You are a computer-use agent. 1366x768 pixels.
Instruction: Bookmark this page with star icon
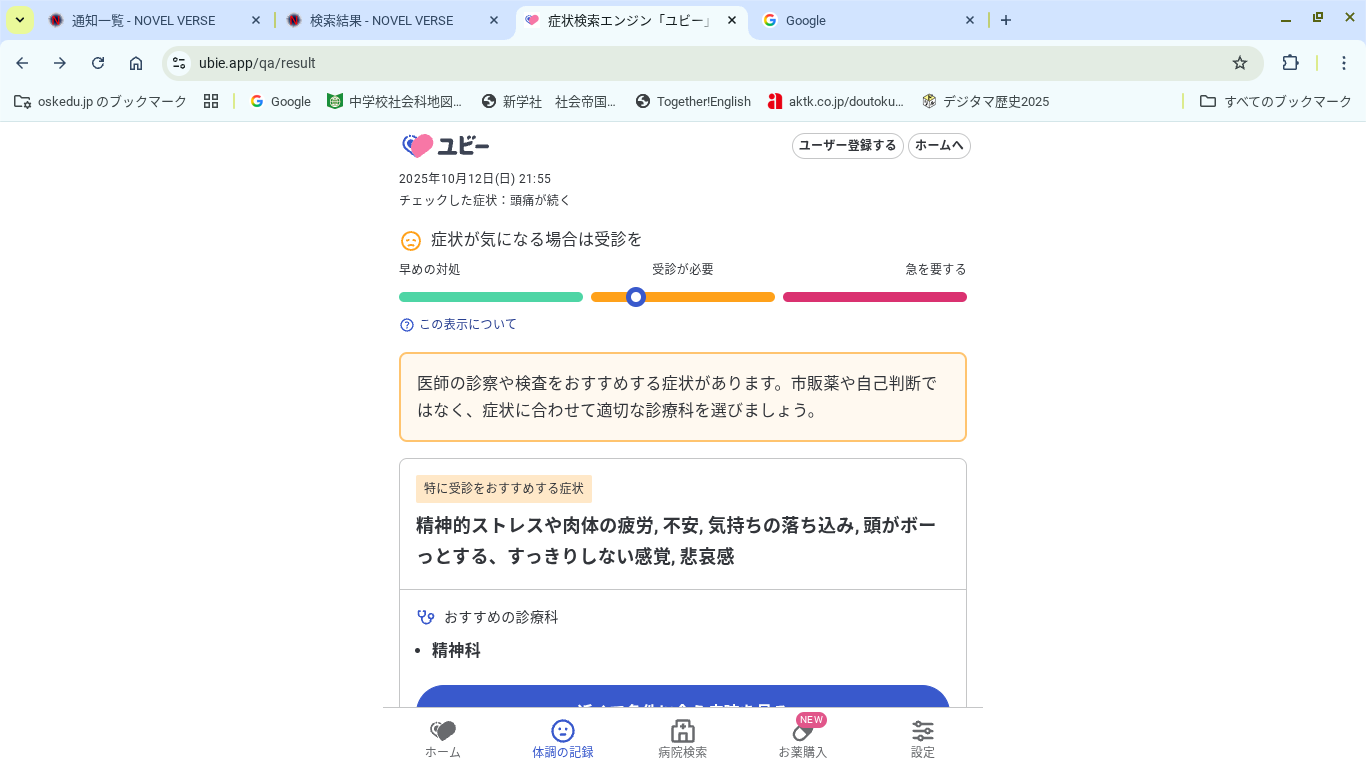click(1240, 63)
